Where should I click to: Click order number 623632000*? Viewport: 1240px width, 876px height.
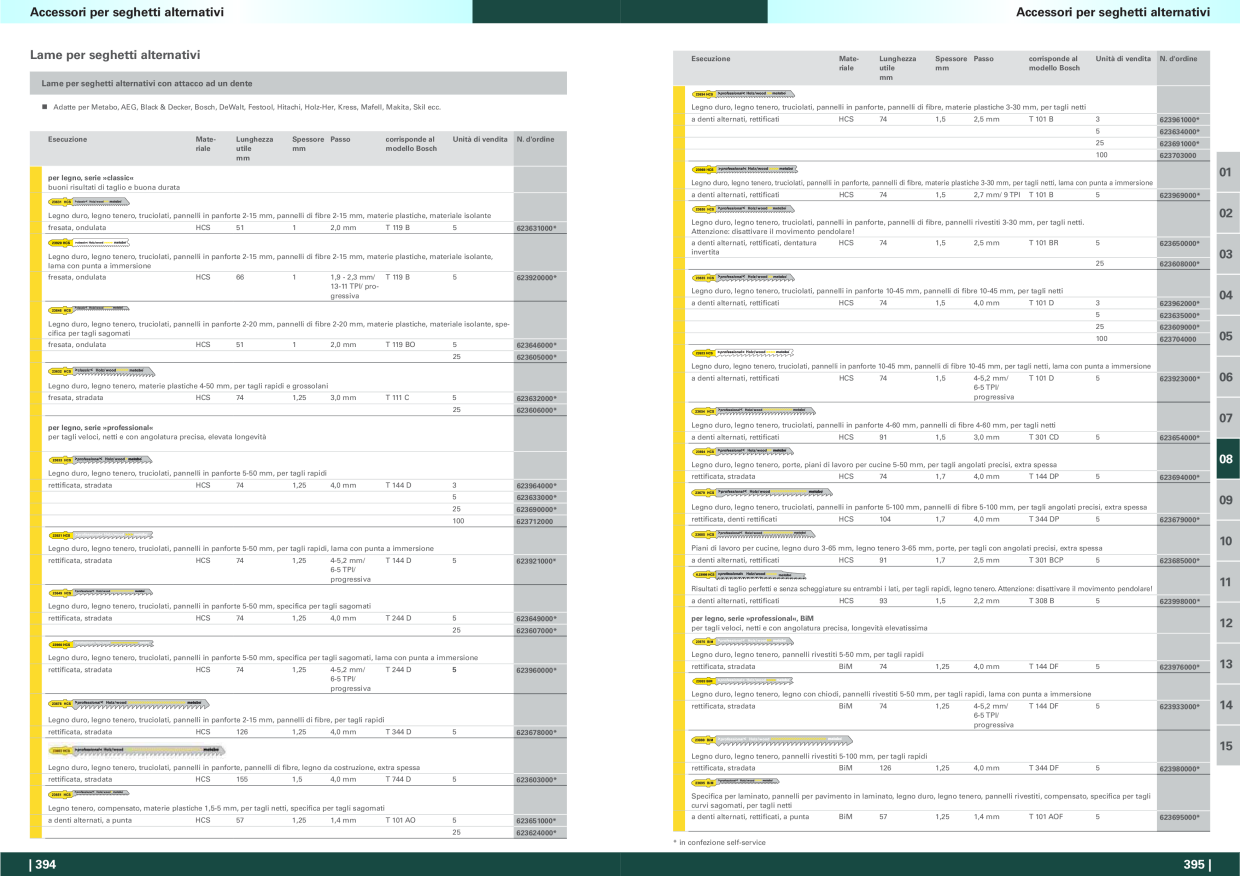point(535,398)
